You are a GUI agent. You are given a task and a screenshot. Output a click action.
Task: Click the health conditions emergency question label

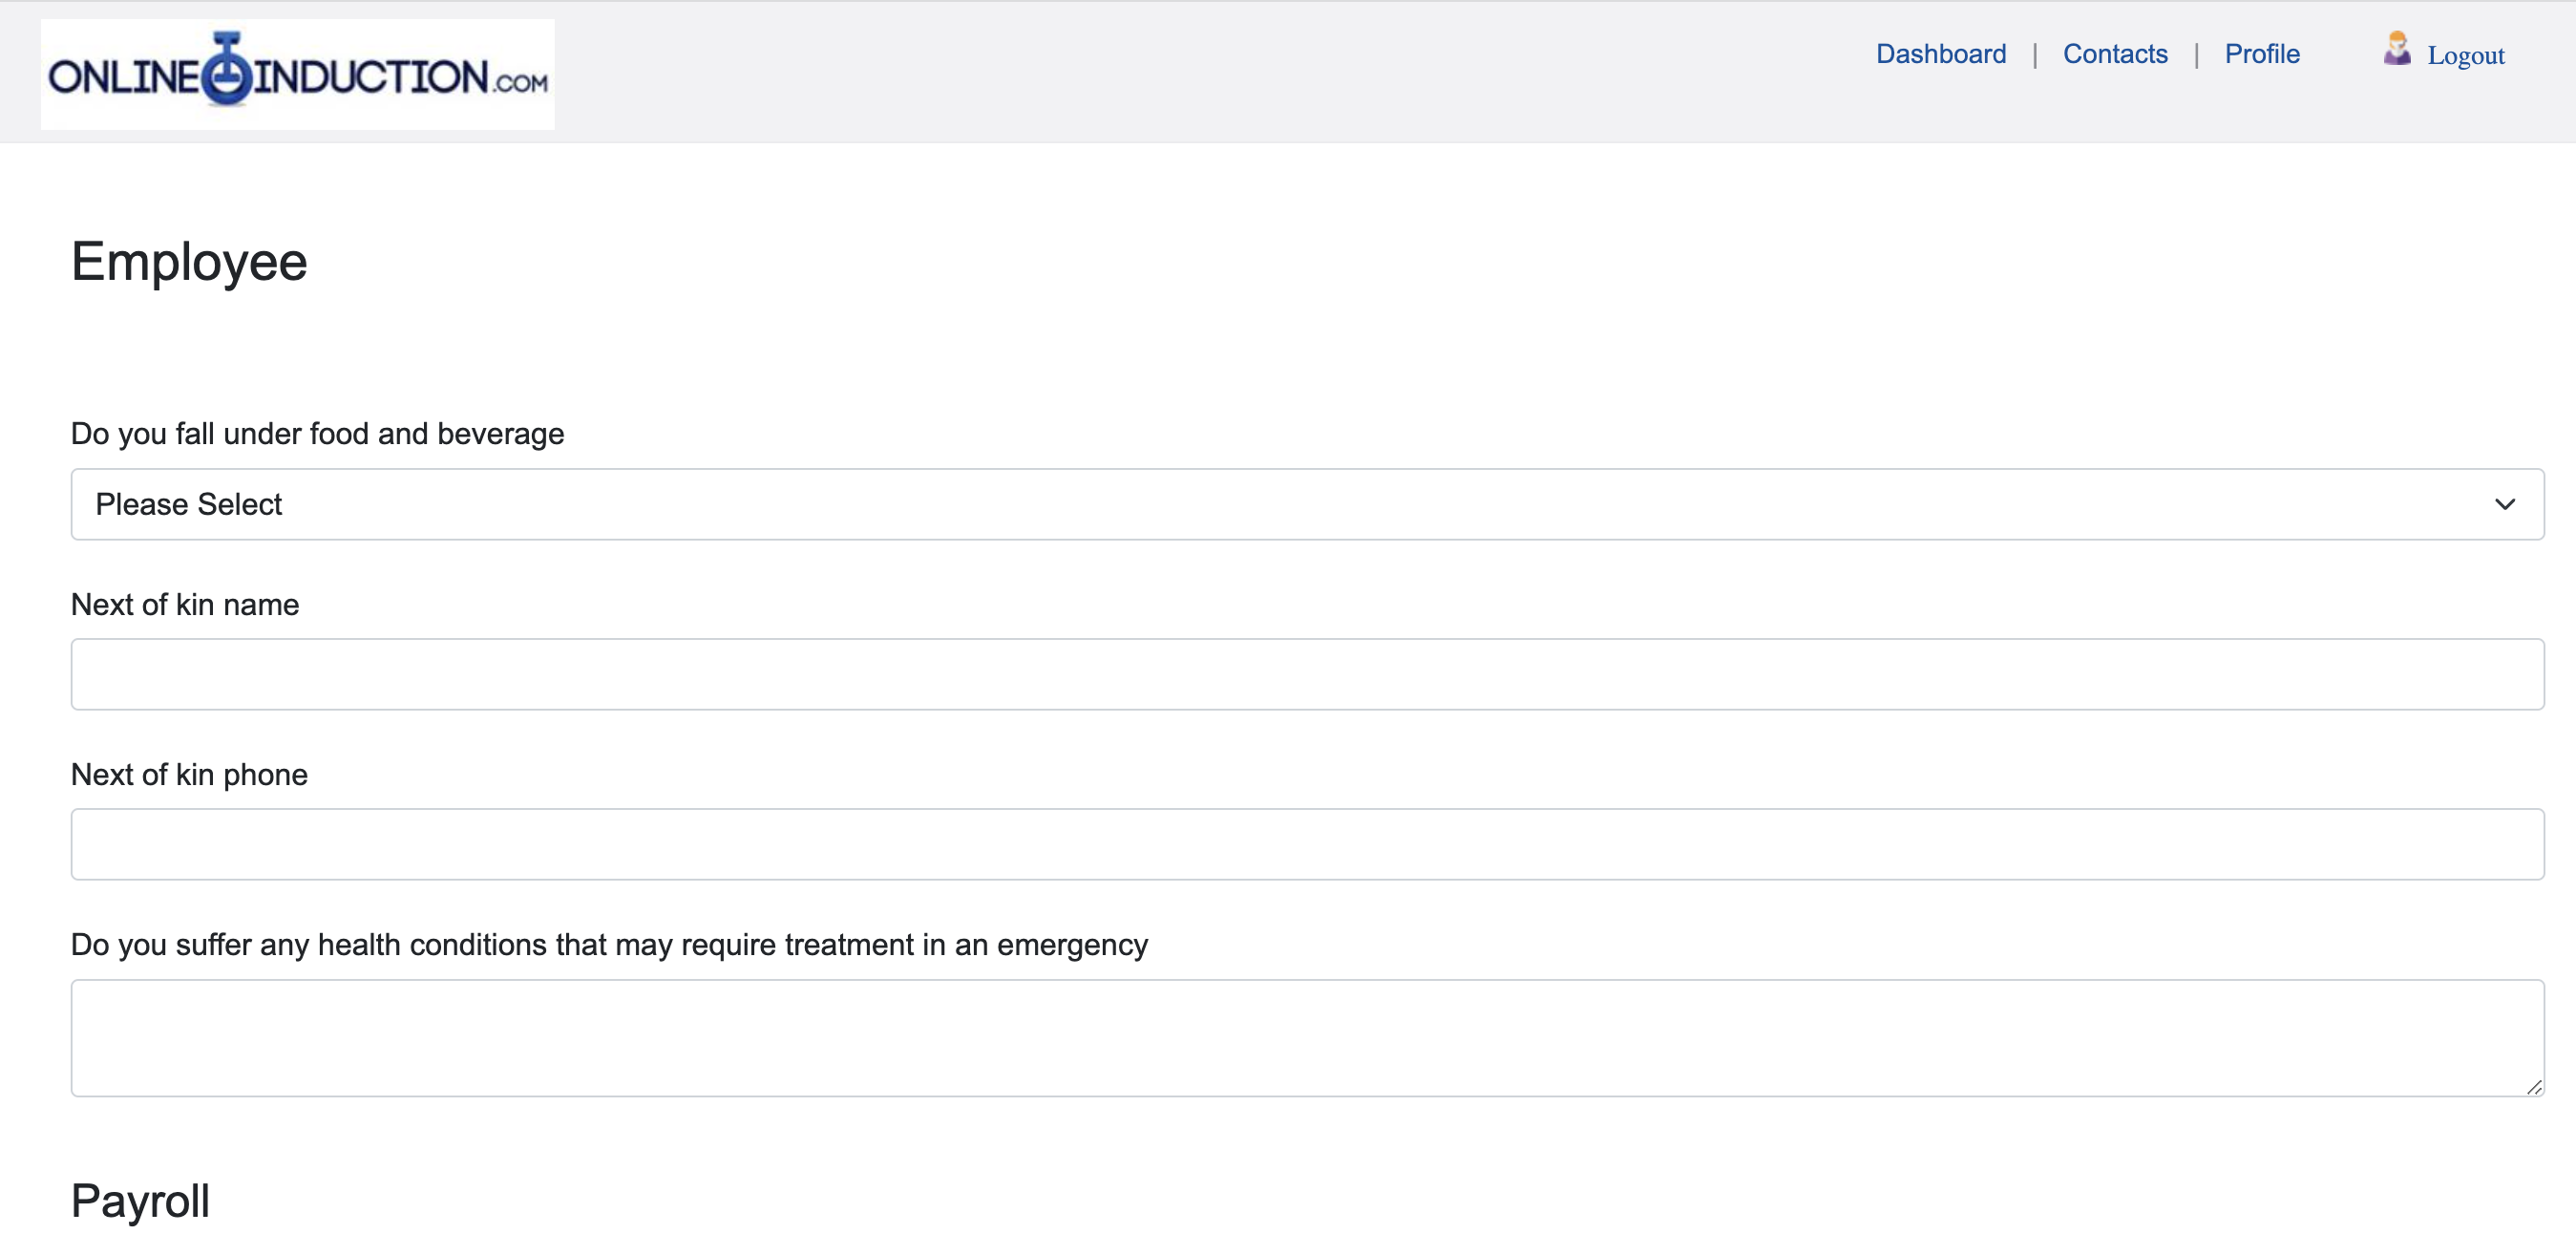point(609,944)
